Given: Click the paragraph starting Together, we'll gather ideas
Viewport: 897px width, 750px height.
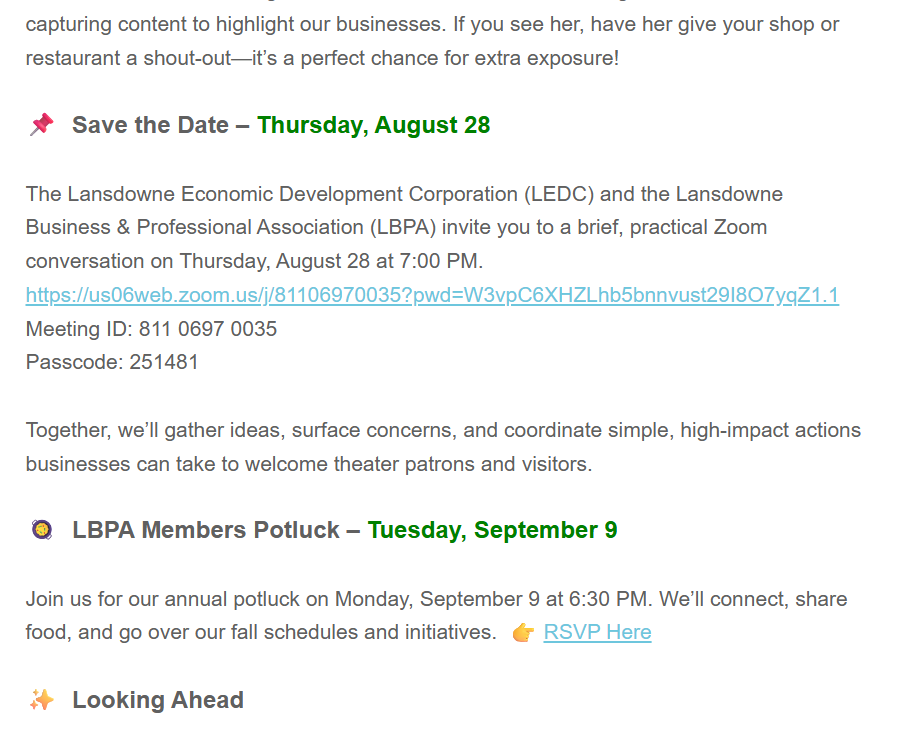Looking at the screenshot, I should click(443, 447).
